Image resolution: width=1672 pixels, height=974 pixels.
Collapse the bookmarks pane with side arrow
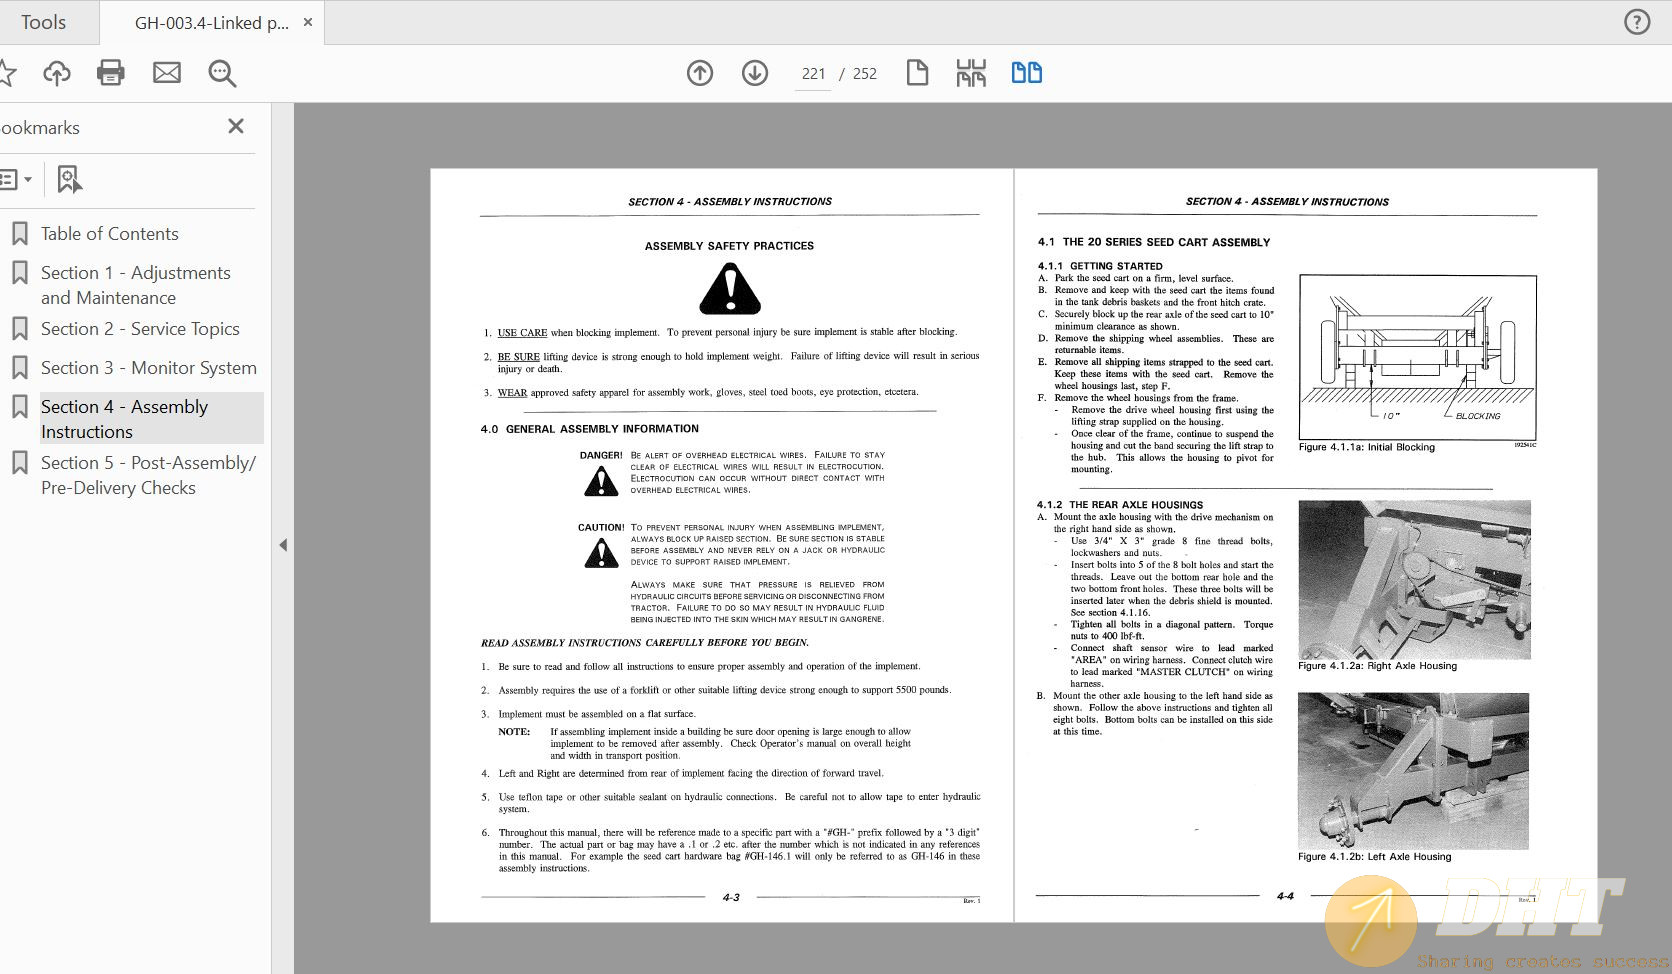(x=283, y=545)
